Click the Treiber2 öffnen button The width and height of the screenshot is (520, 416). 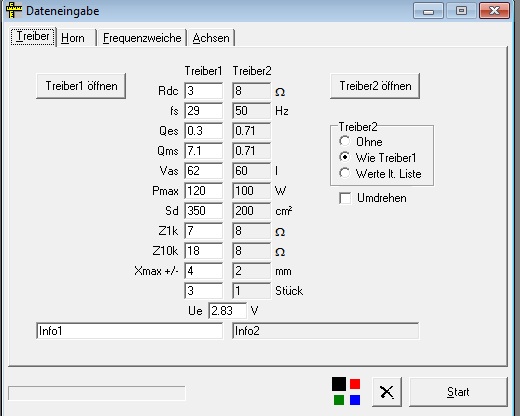point(375,86)
